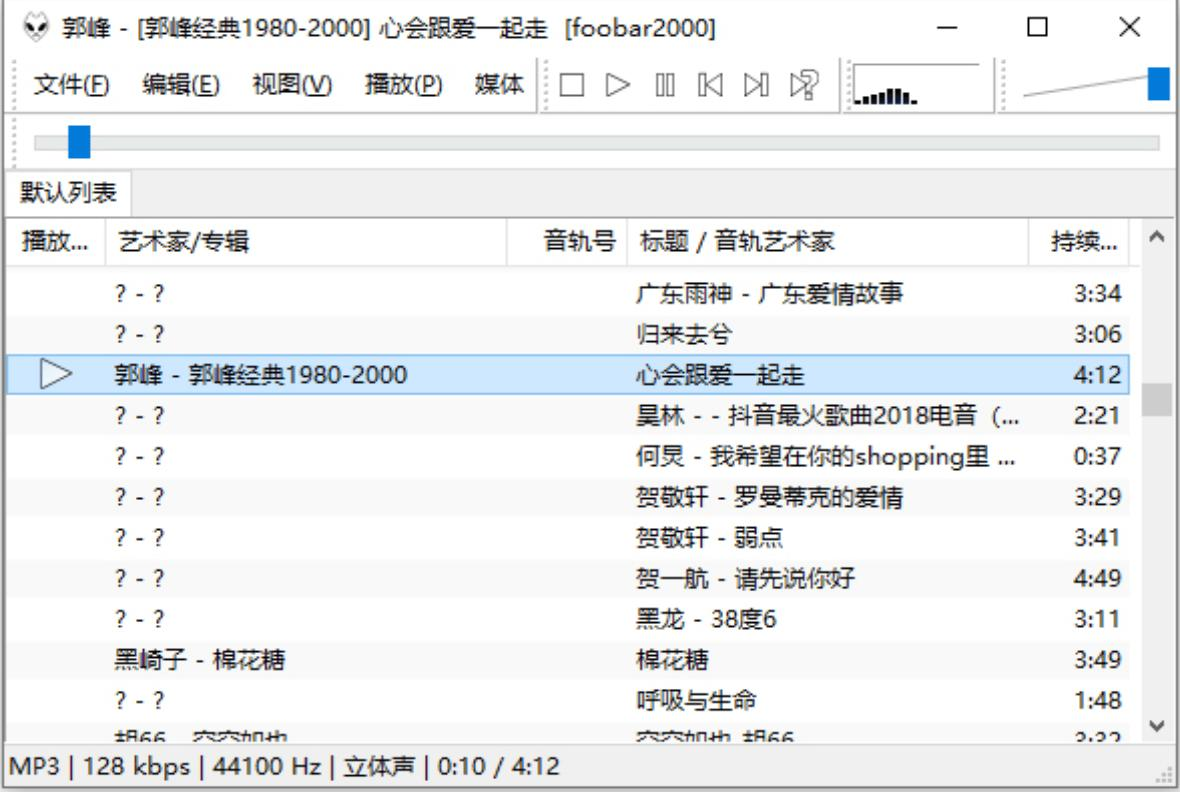
Task: Click the 3:34 duration cell
Action: pos(1097,293)
